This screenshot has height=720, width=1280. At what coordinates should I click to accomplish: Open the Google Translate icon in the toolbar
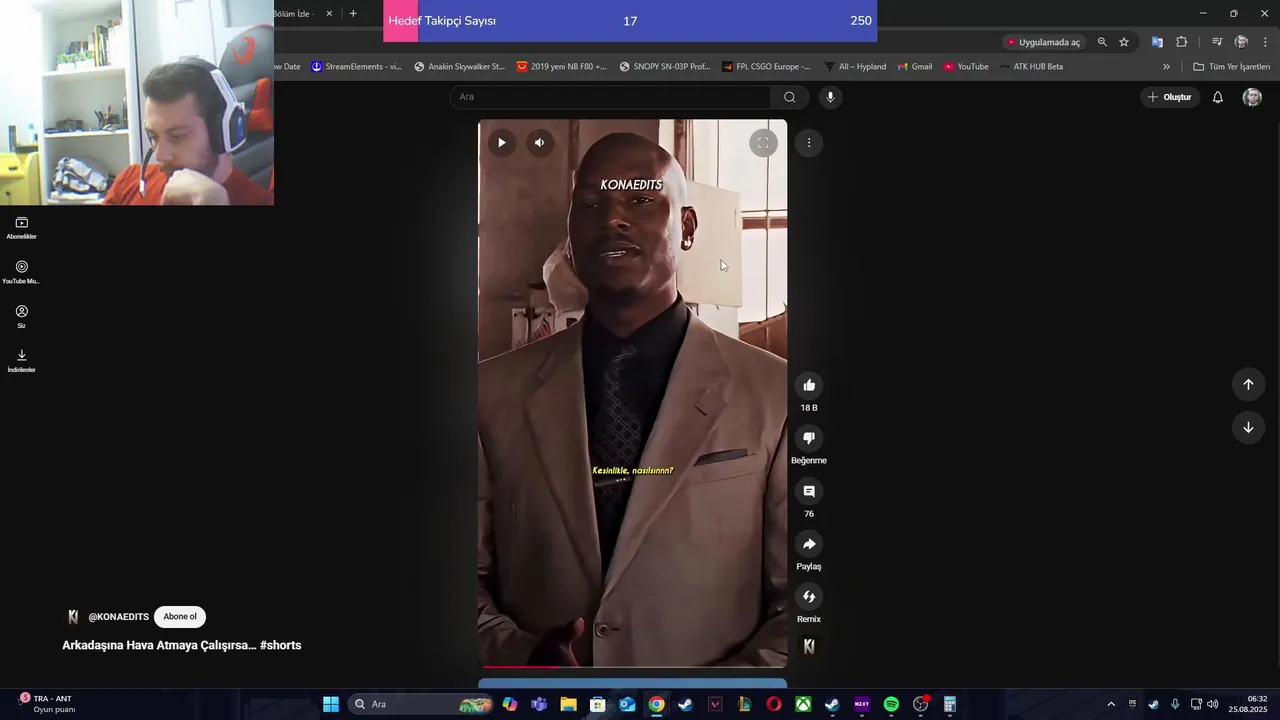click(x=1157, y=42)
